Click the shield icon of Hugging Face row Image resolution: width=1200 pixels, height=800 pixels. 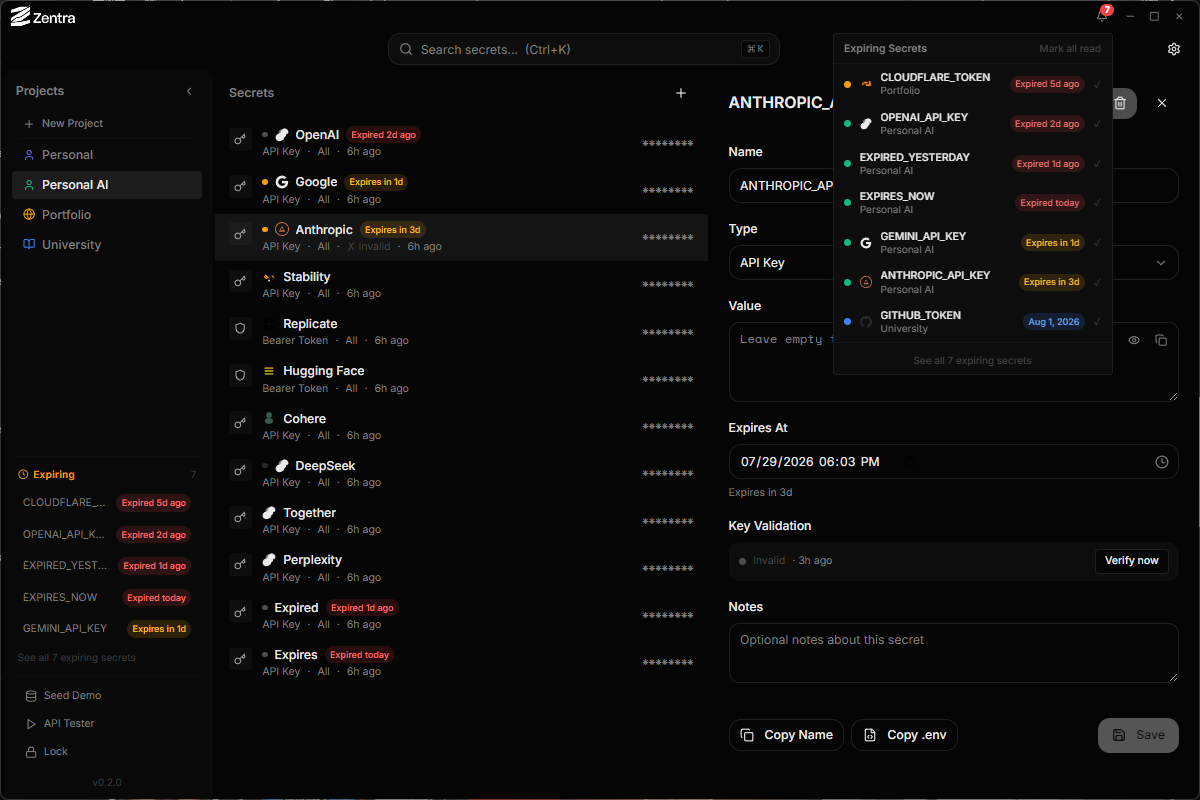240,375
